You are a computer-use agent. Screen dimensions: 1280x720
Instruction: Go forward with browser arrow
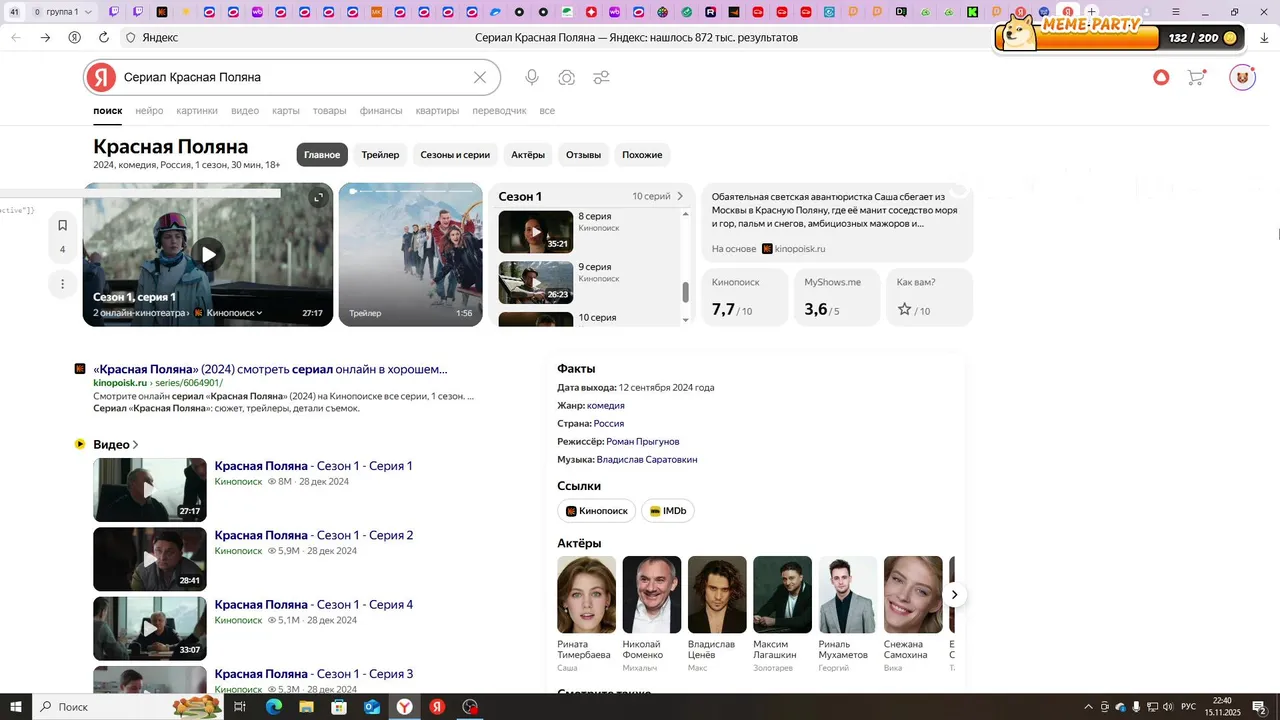point(46,37)
